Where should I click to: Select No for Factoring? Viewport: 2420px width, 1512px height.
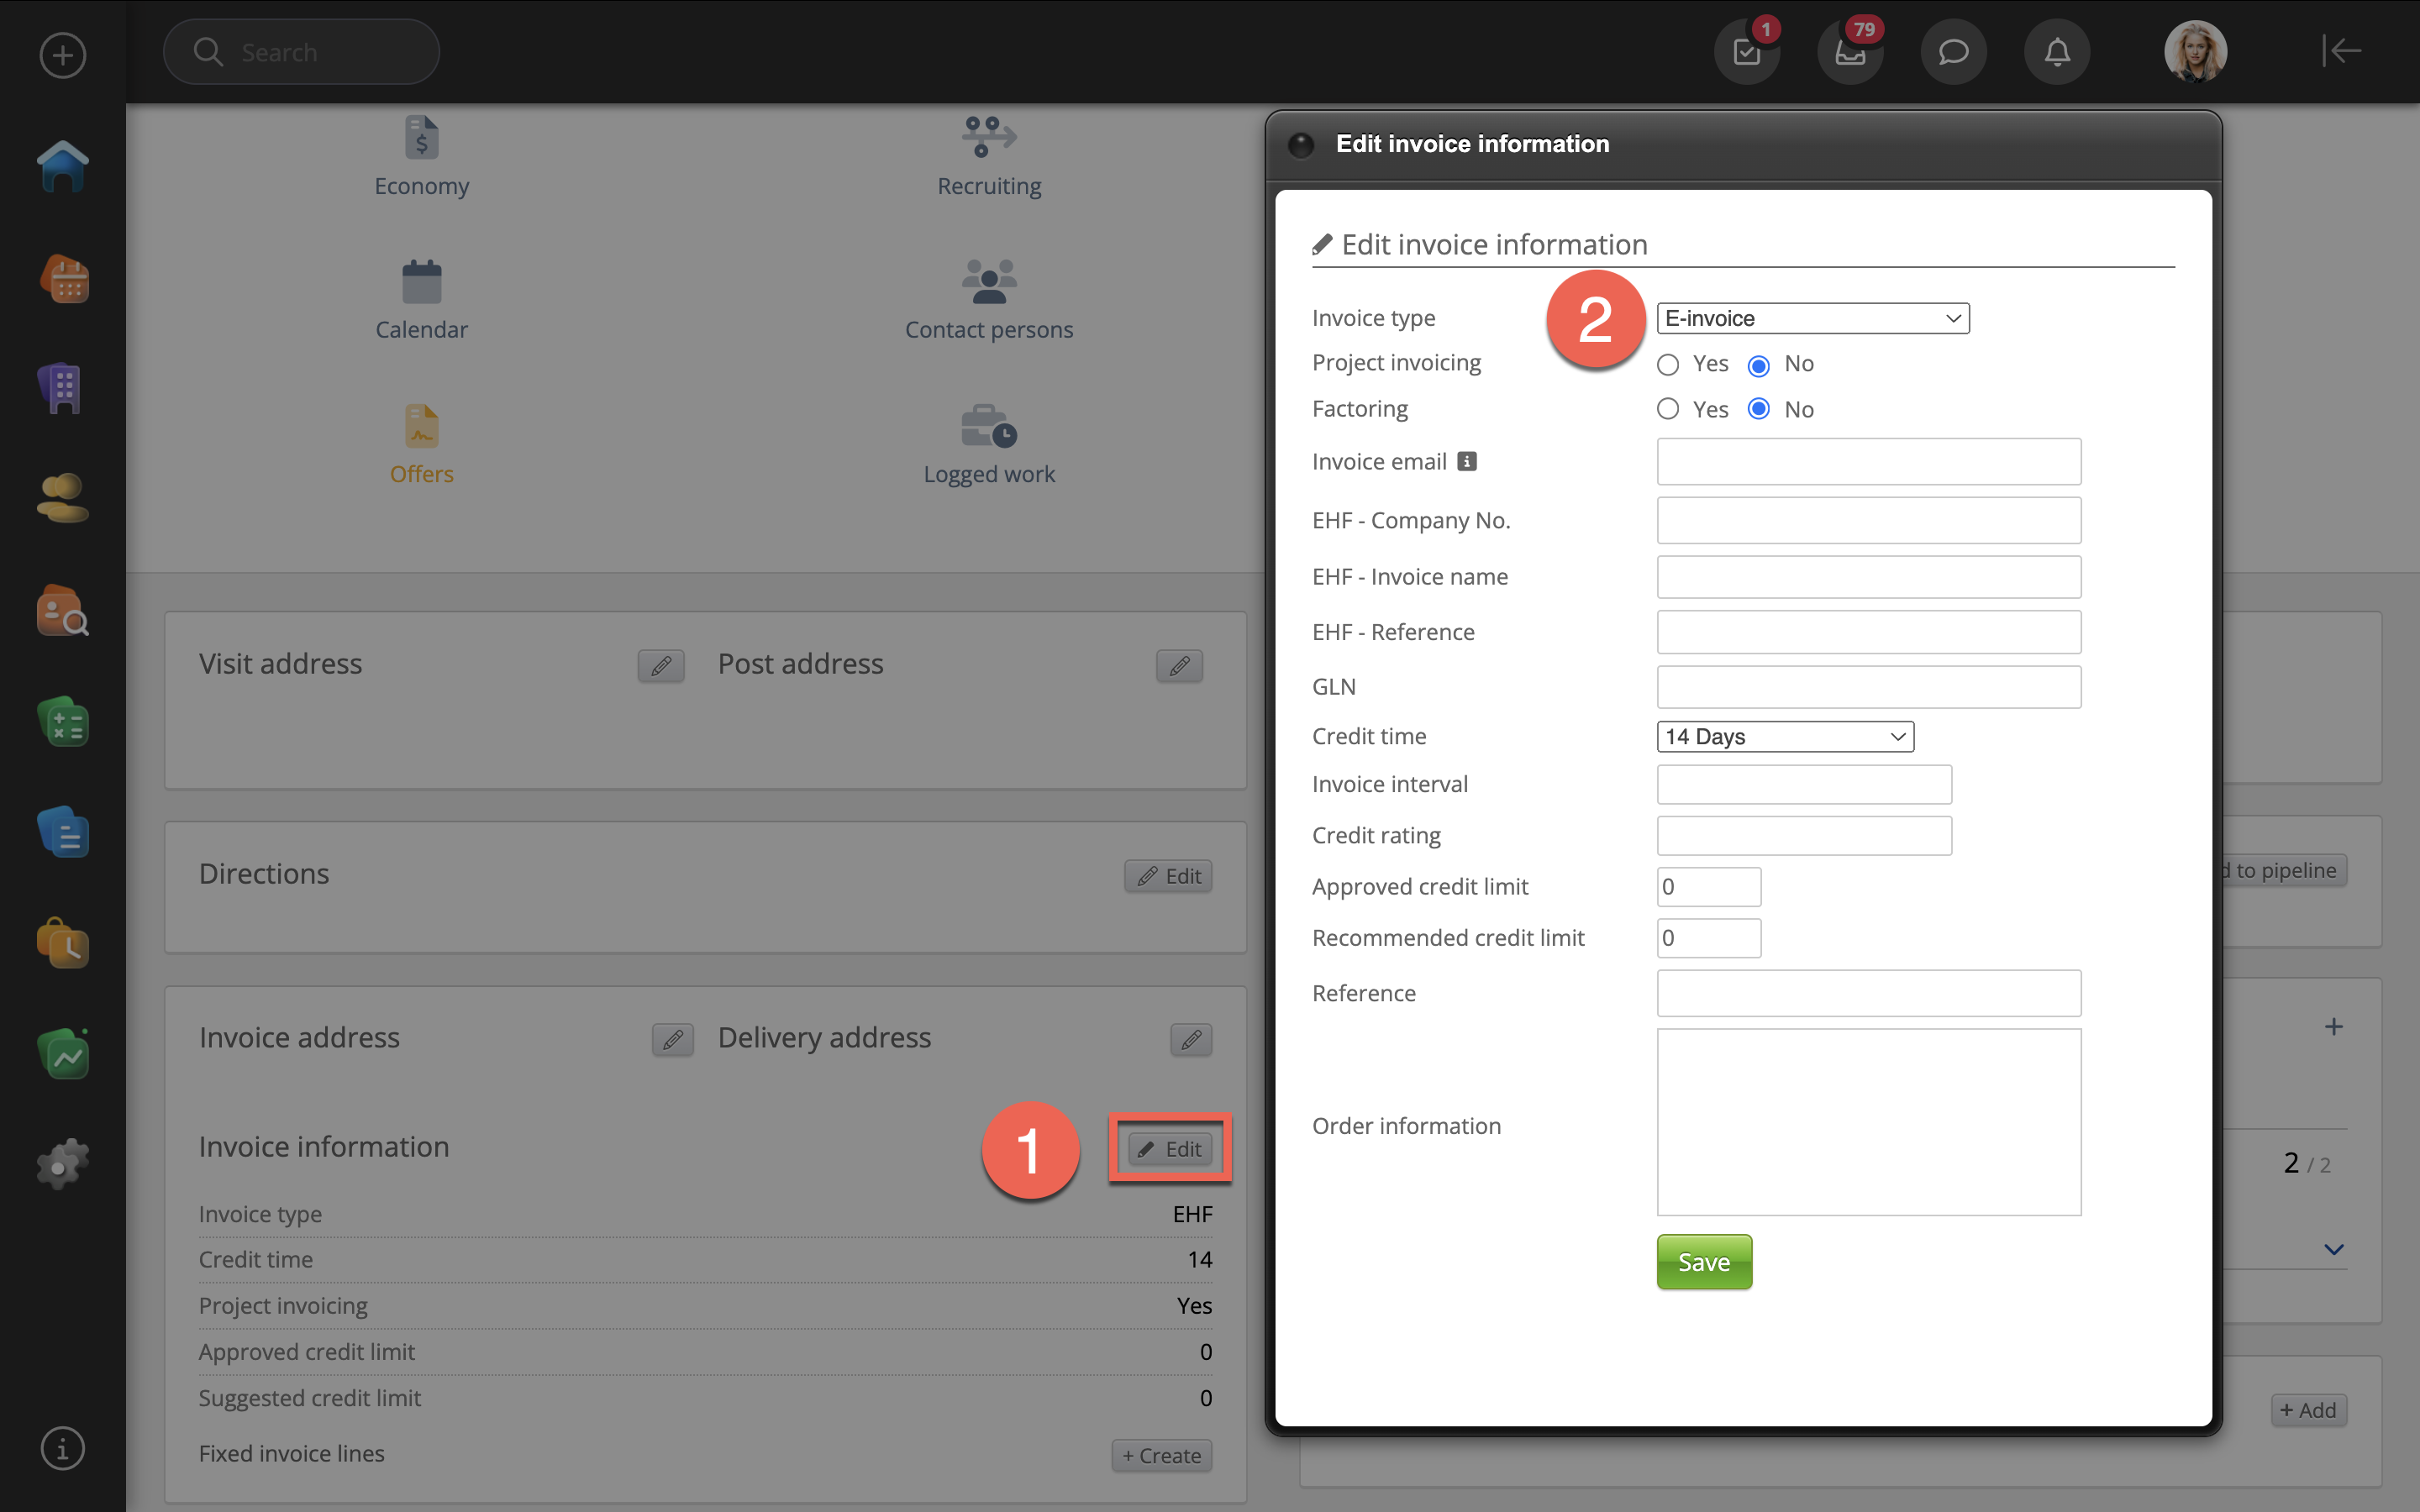pyautogui.click(x=1758, y=409)
